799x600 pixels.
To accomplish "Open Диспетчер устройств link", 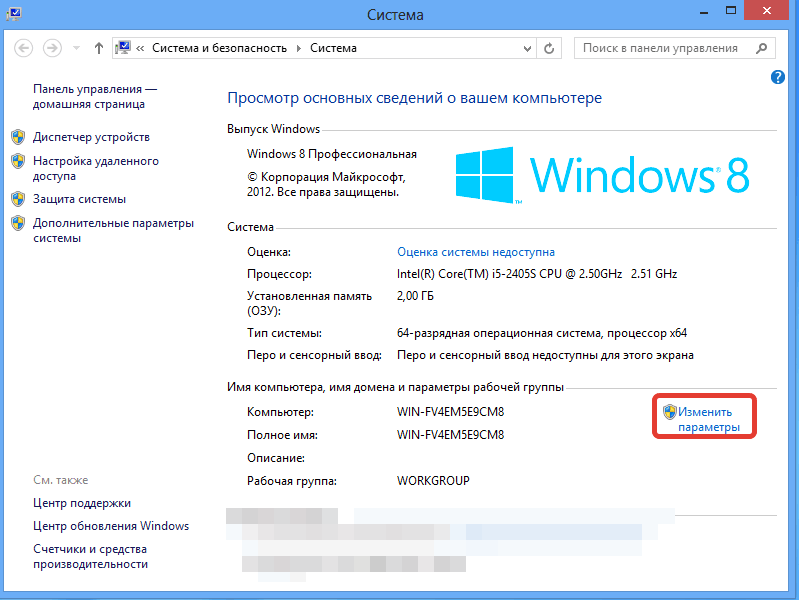I will (x=91, y=137).
